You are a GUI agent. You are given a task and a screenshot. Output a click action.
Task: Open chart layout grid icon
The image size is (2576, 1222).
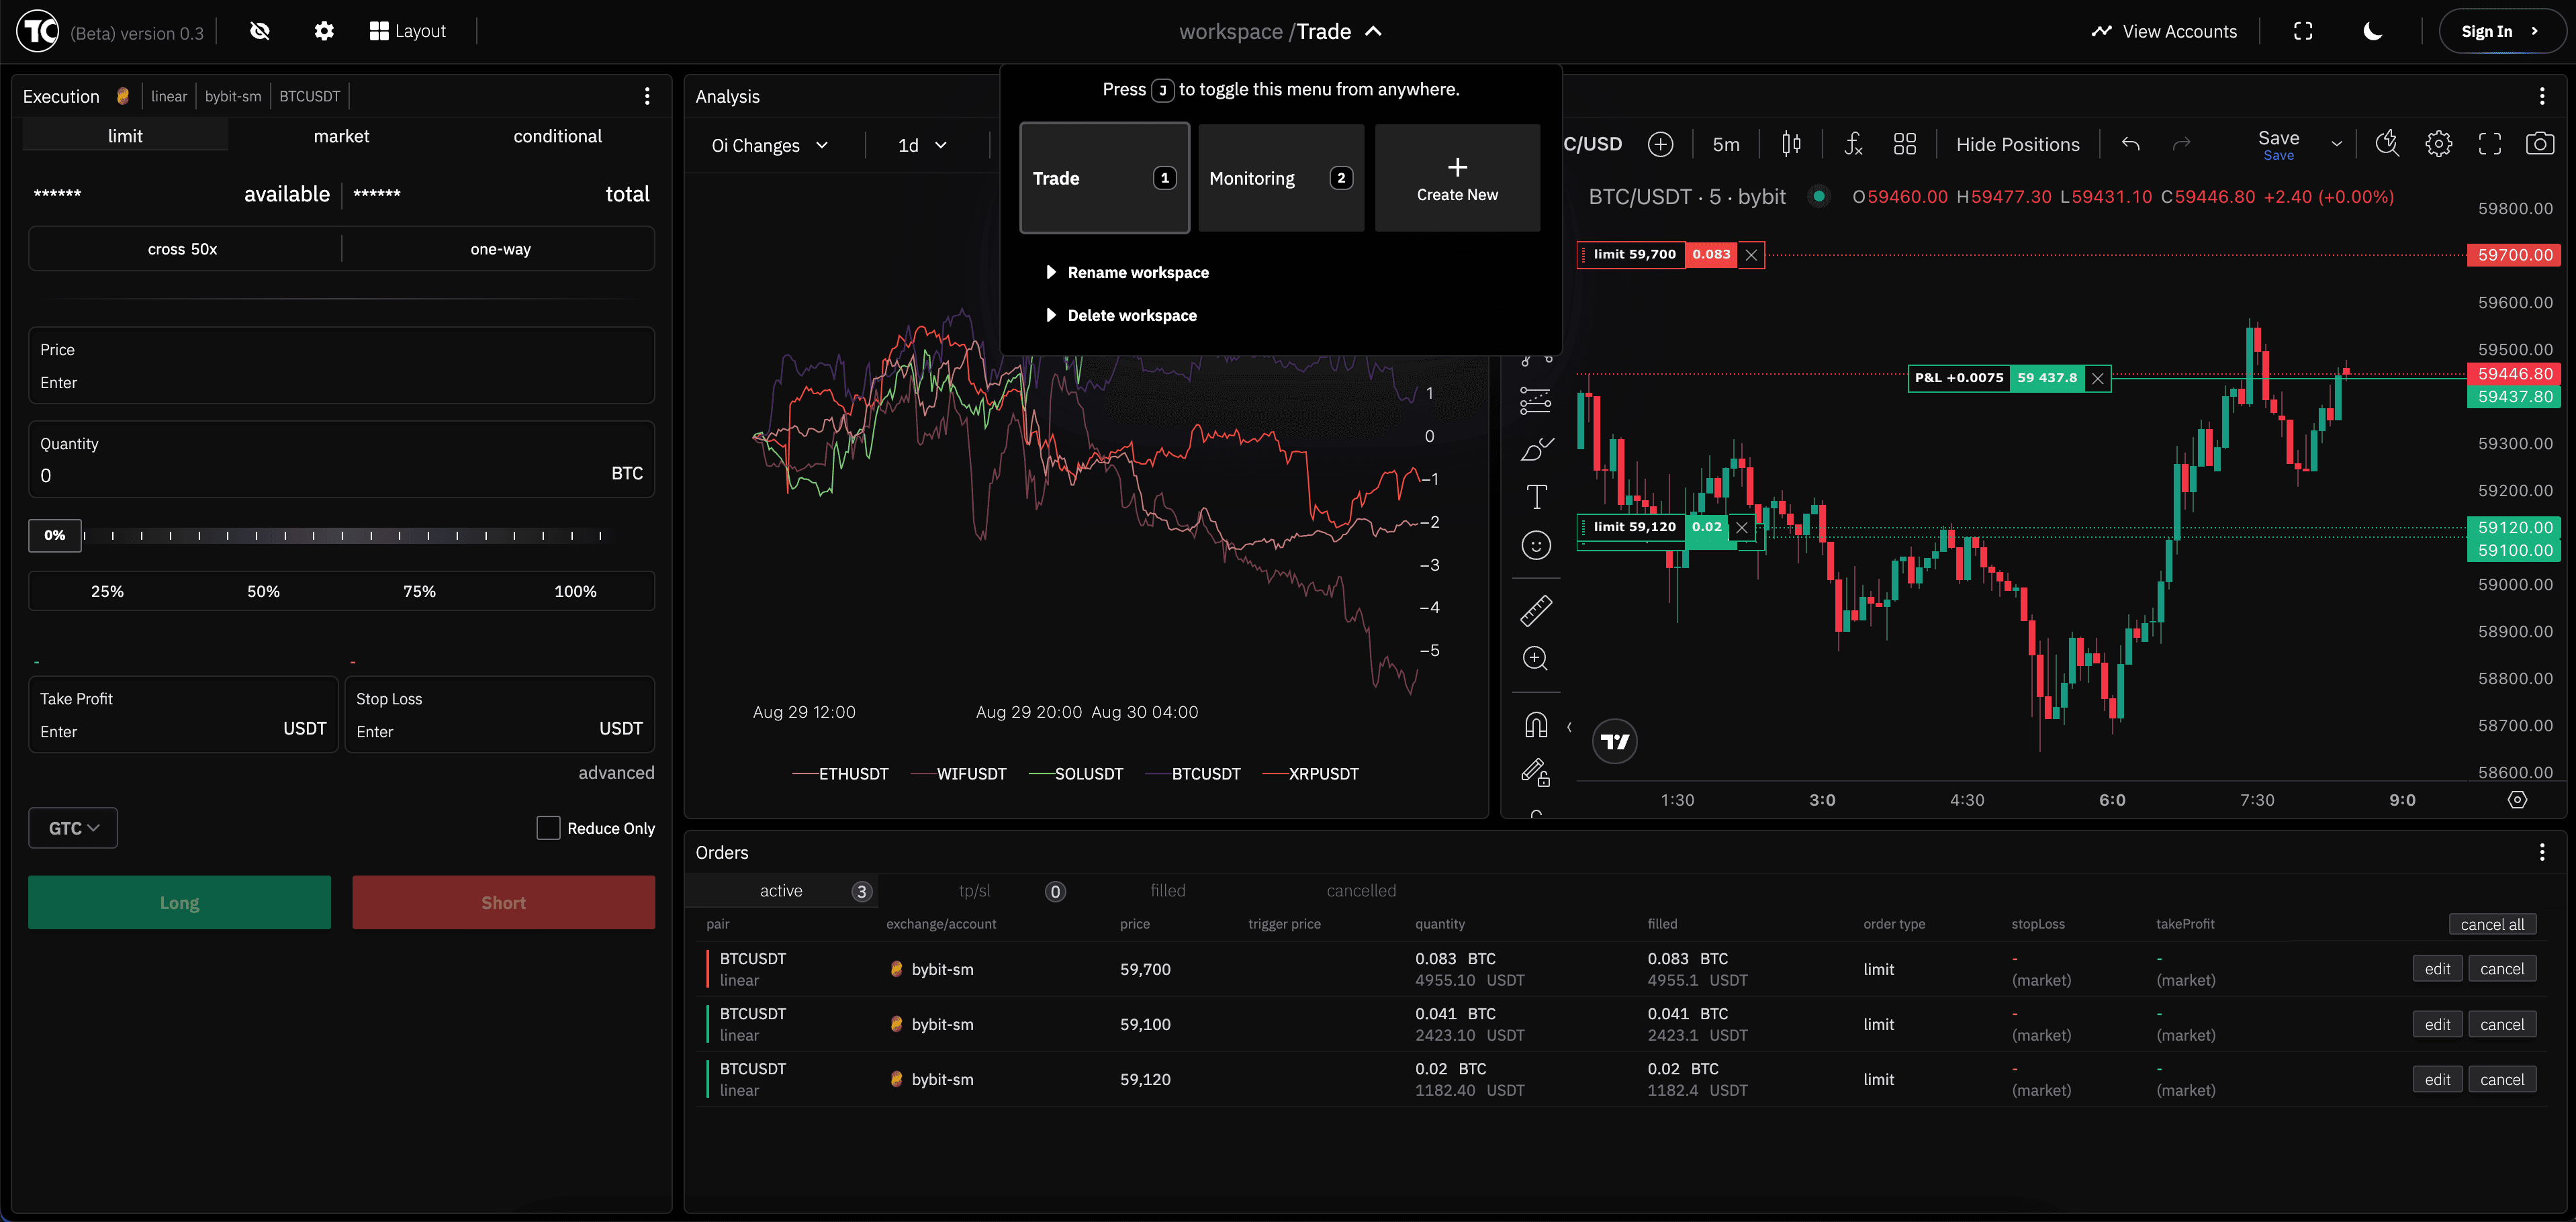(1904, 144)
